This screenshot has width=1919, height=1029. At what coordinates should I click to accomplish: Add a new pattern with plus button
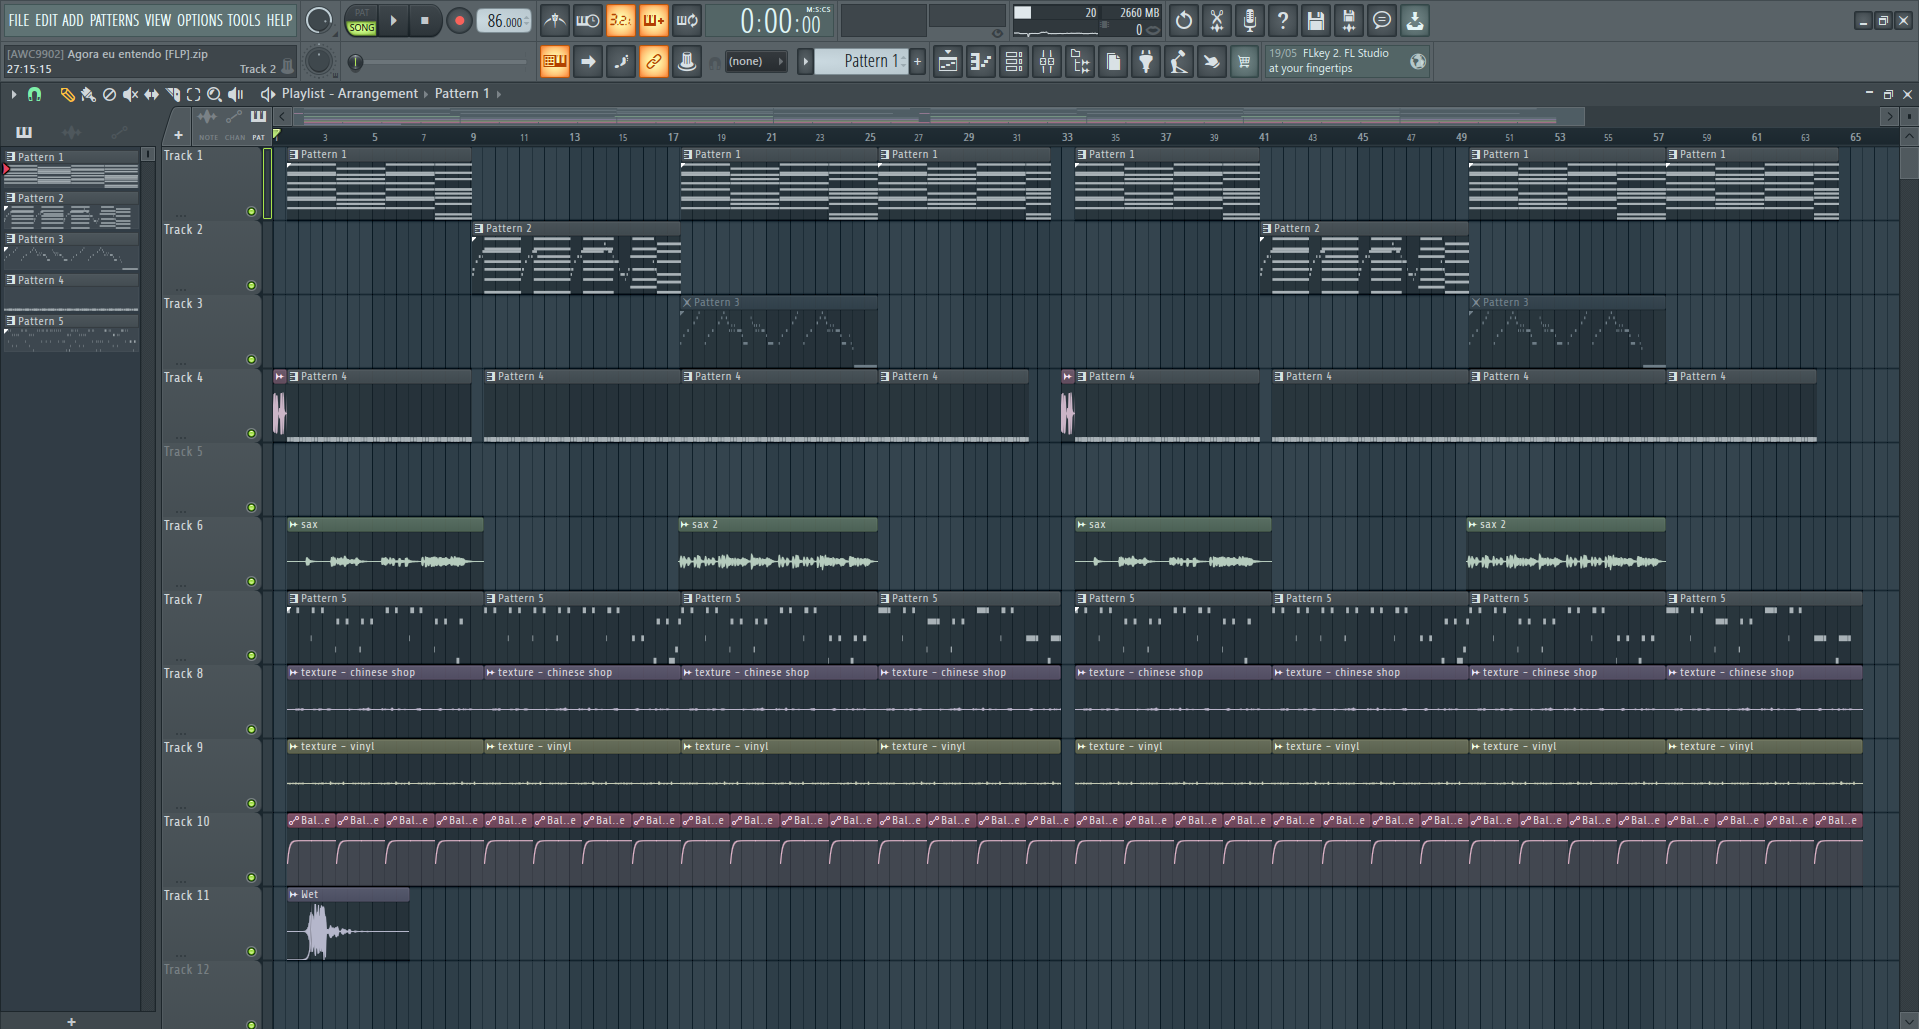click(918, 62)
